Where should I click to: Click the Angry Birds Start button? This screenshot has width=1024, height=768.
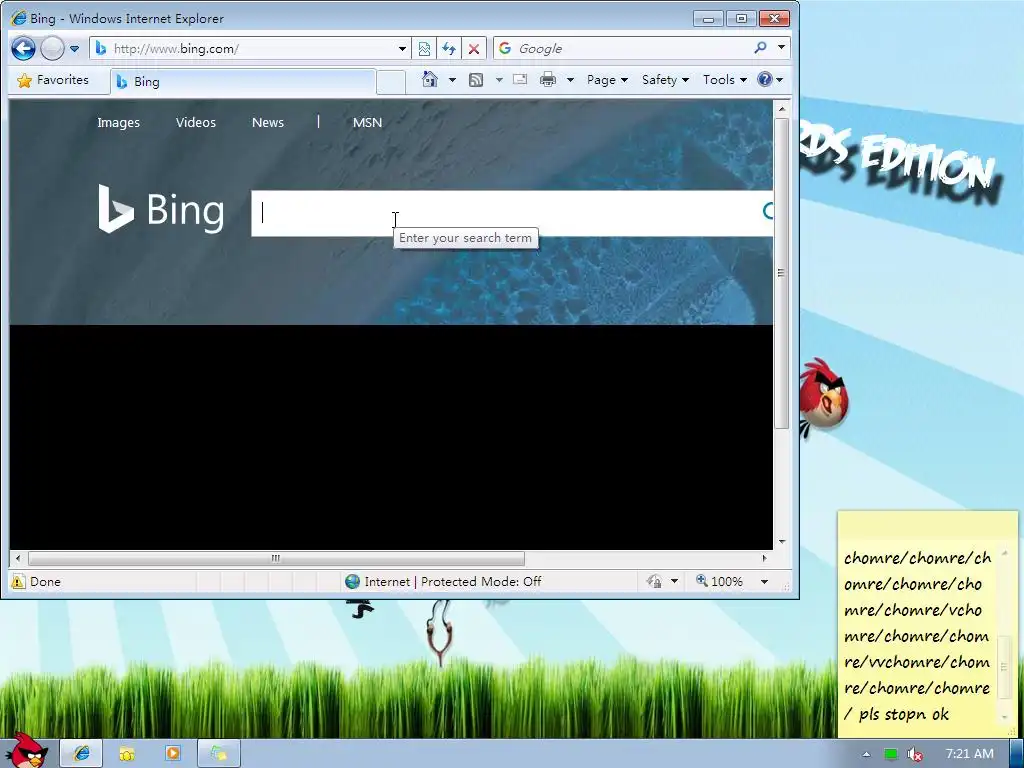(25, 751)
